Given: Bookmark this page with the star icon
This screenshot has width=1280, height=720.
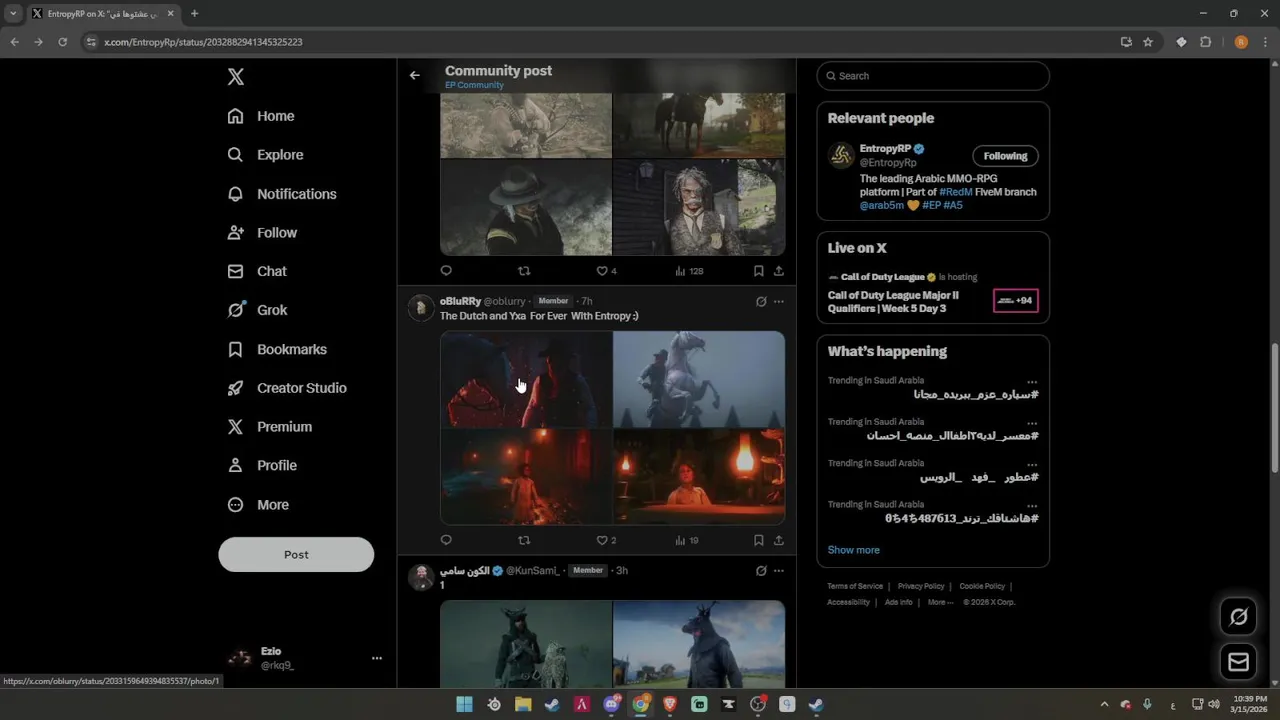Looking at the screenshot, I should pos(1148,42).
